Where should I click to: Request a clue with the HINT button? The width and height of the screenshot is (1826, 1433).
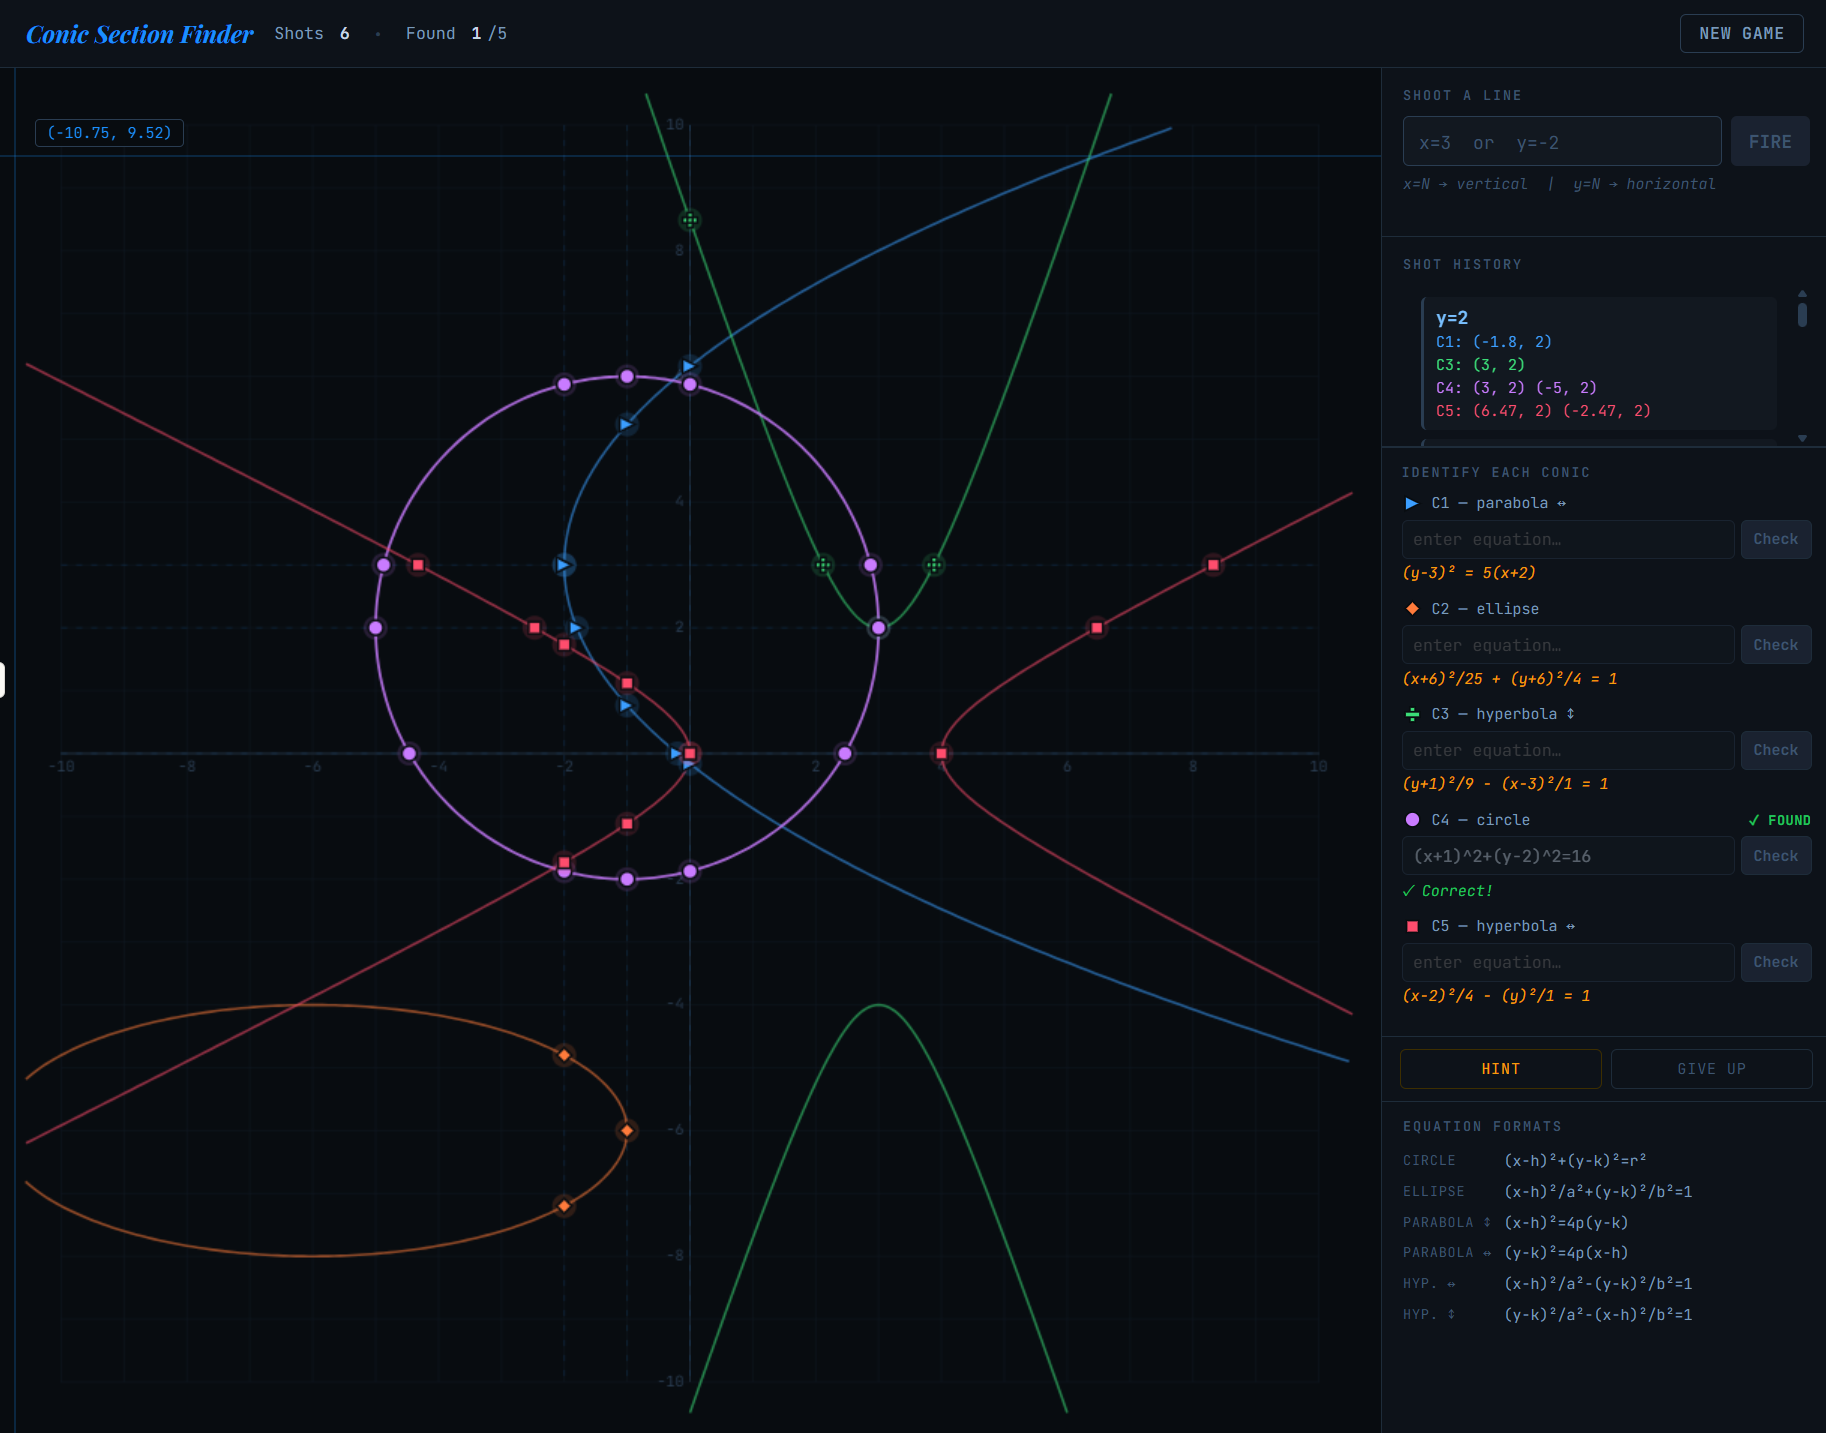point(1500,1069)
